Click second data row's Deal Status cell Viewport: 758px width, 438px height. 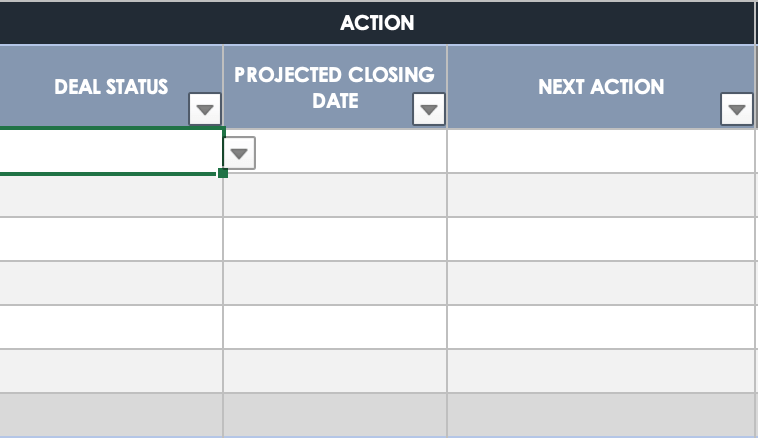pyautogui.click(x=110, y=195)
